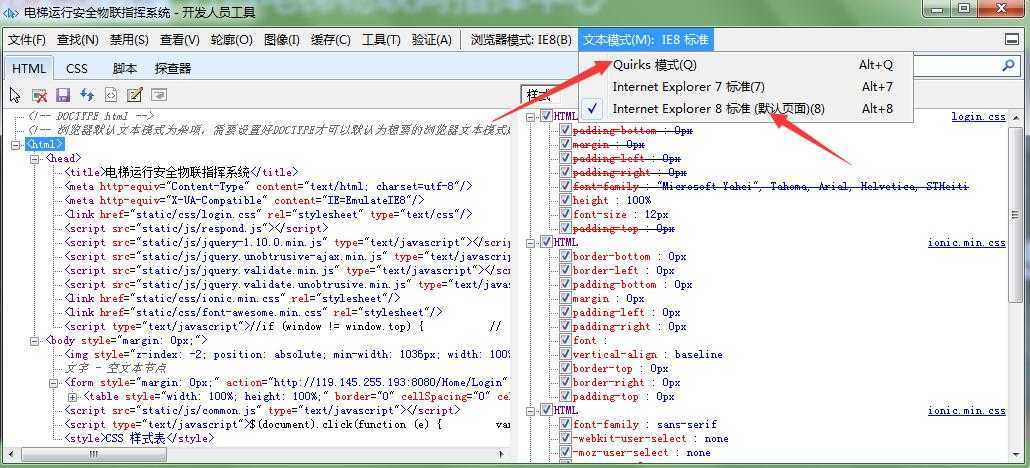The image size is (1030, 468).
Task: Click the developer tools search input field
Action: tap(954, 65)
